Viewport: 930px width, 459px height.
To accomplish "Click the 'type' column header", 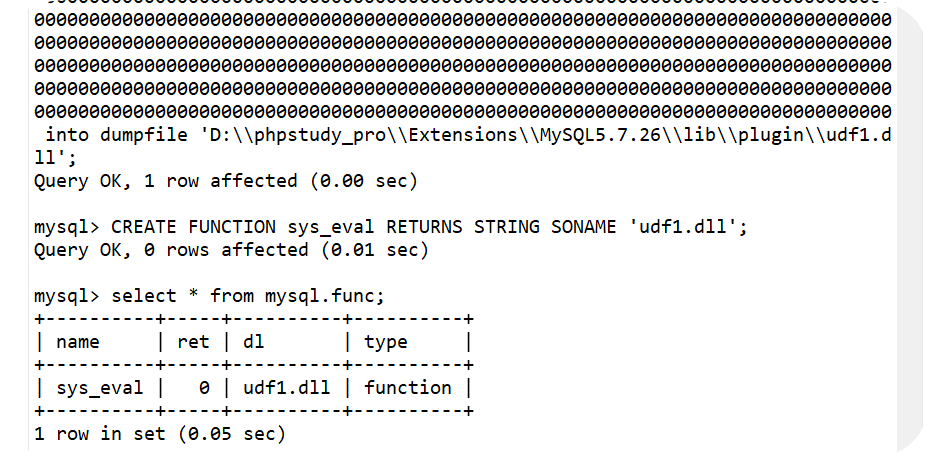I will (386, 342).
